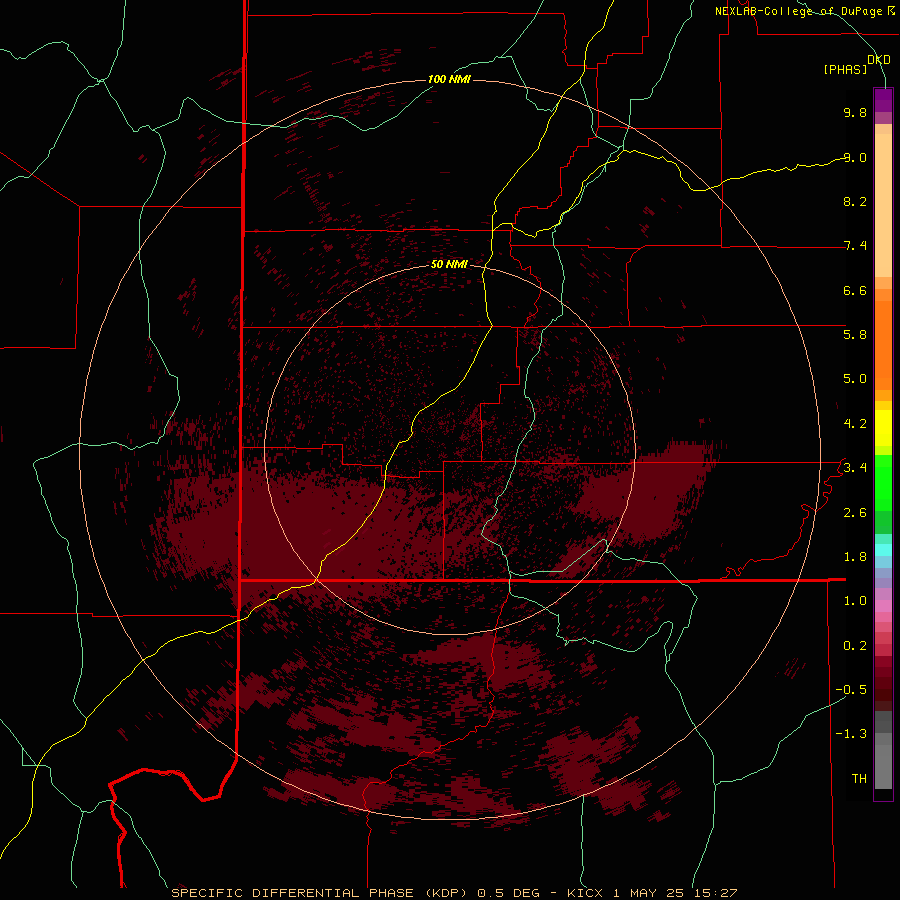The image size is (900, 900).
Task: Click the KDP product caption at bottom
Action: (454, 893)
